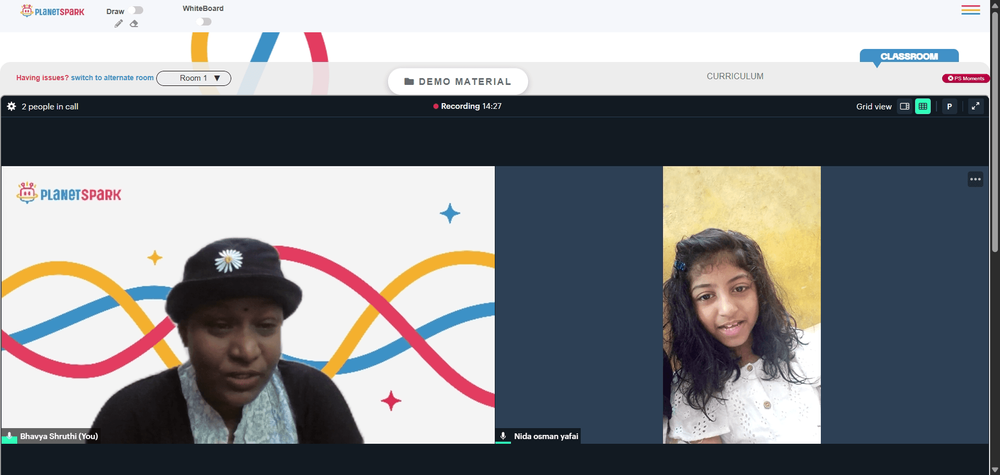Click switch to alternate room link
The height and width of the screenshot is (475, 1000).
pos(112,78)
